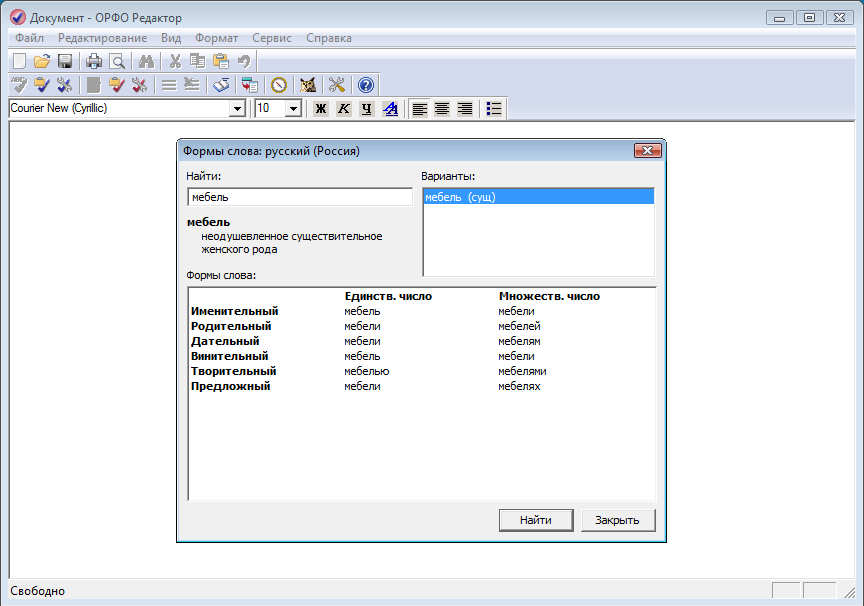Viewport: 864px width, 606px height.
Task: Open the Редактирование menu
Action: coord(102,38)
